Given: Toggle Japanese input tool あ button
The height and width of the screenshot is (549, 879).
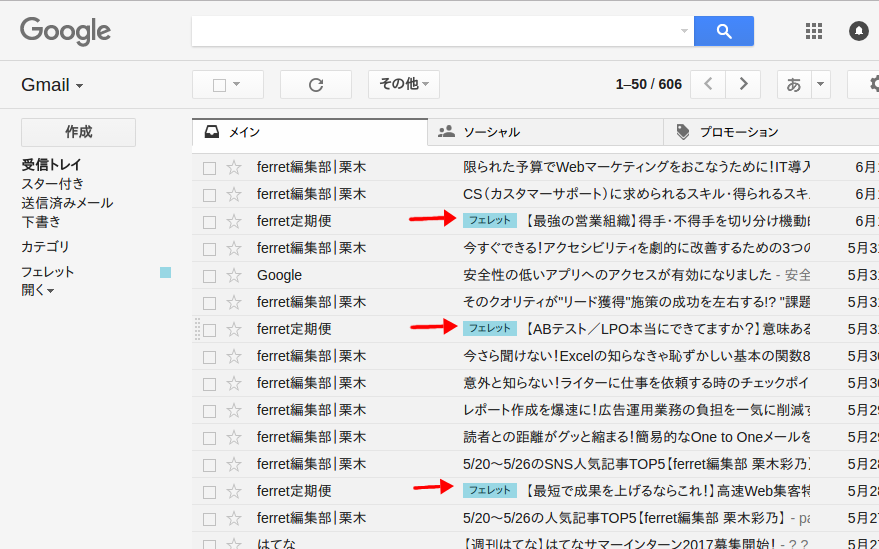Looking at the screenshot, I should point(794,84).
